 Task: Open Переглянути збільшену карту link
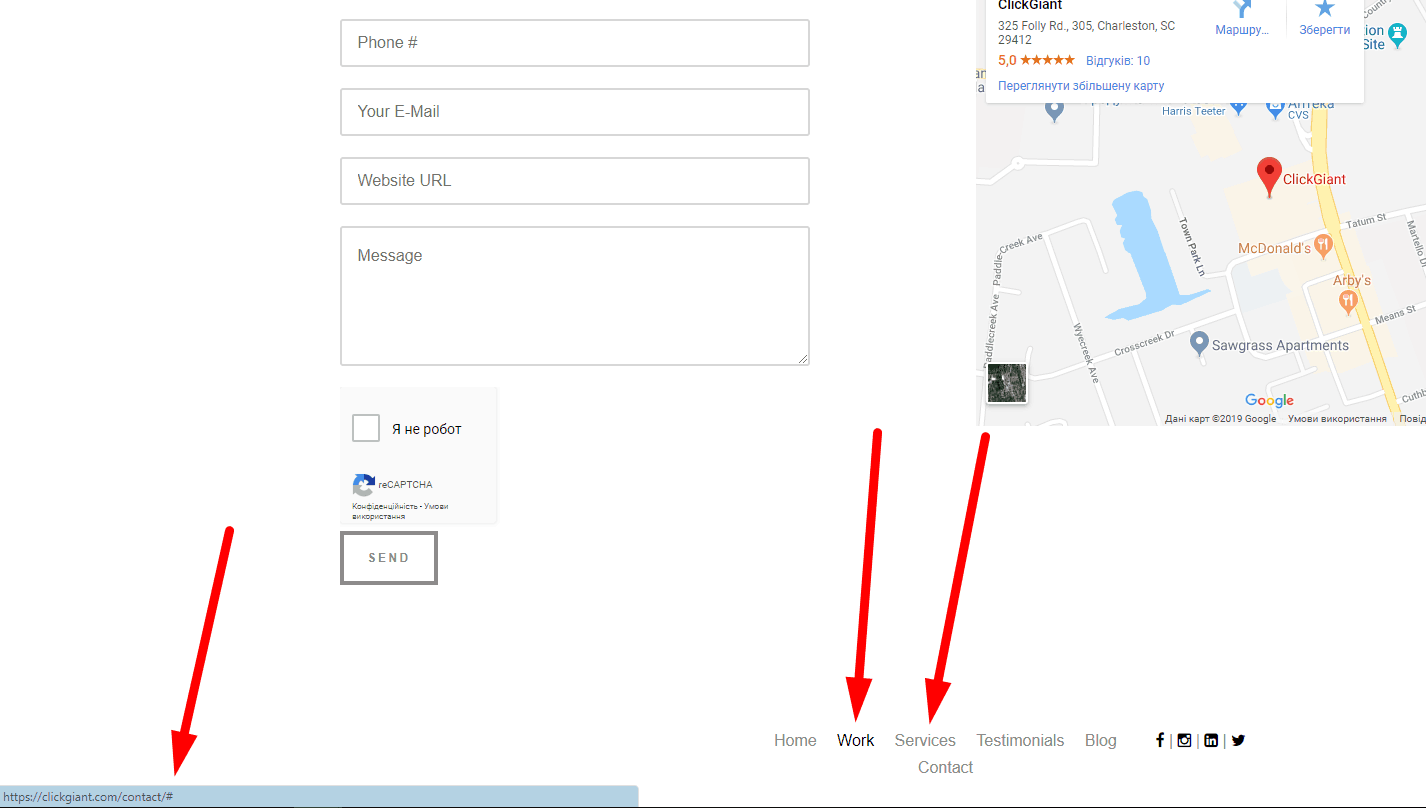pyautogui.click(x=1081, y=85)
